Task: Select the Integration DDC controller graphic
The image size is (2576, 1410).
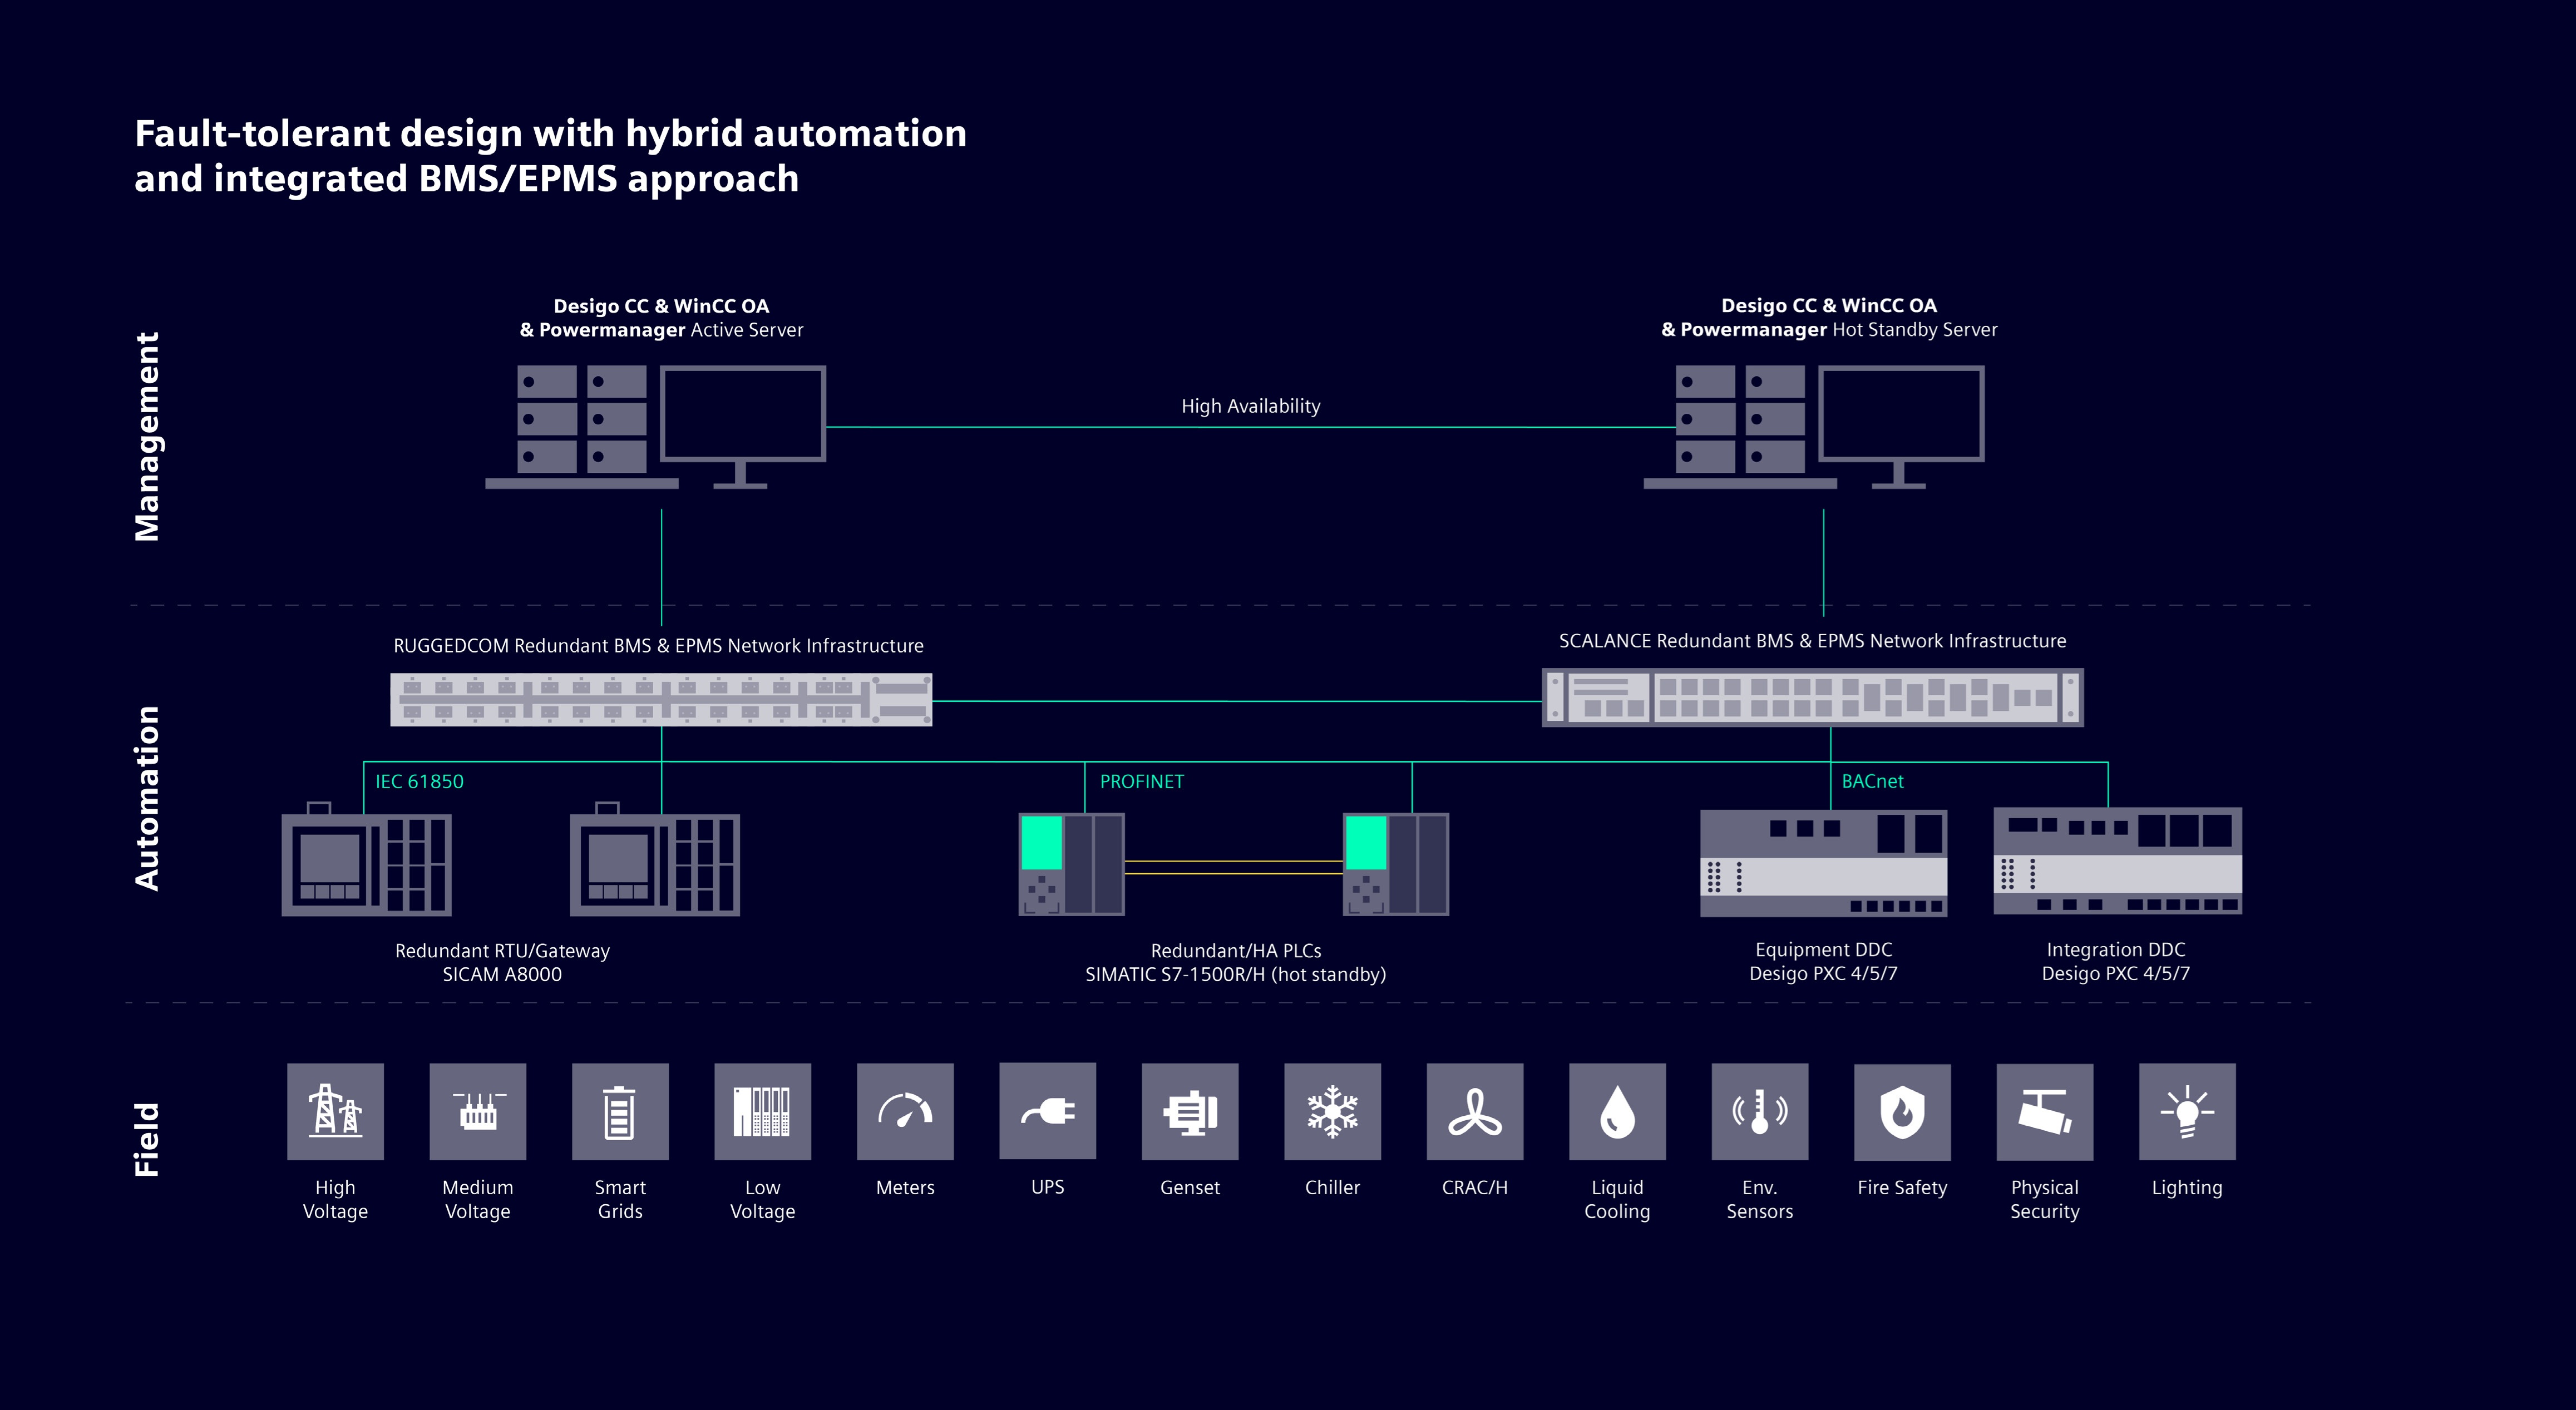Action: click(2118, 861)
